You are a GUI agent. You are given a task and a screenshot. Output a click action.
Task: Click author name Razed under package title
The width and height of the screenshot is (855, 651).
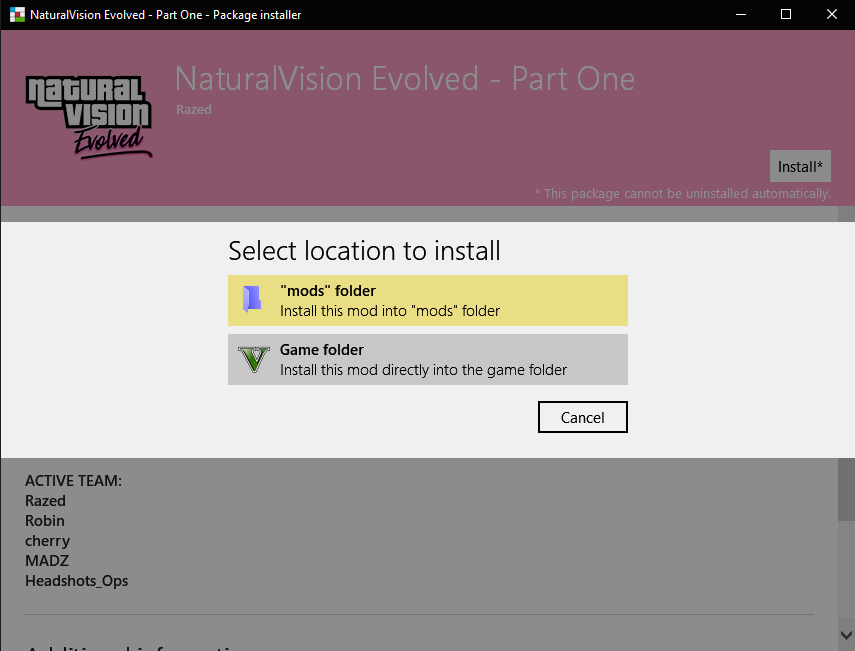click(193, 109)
